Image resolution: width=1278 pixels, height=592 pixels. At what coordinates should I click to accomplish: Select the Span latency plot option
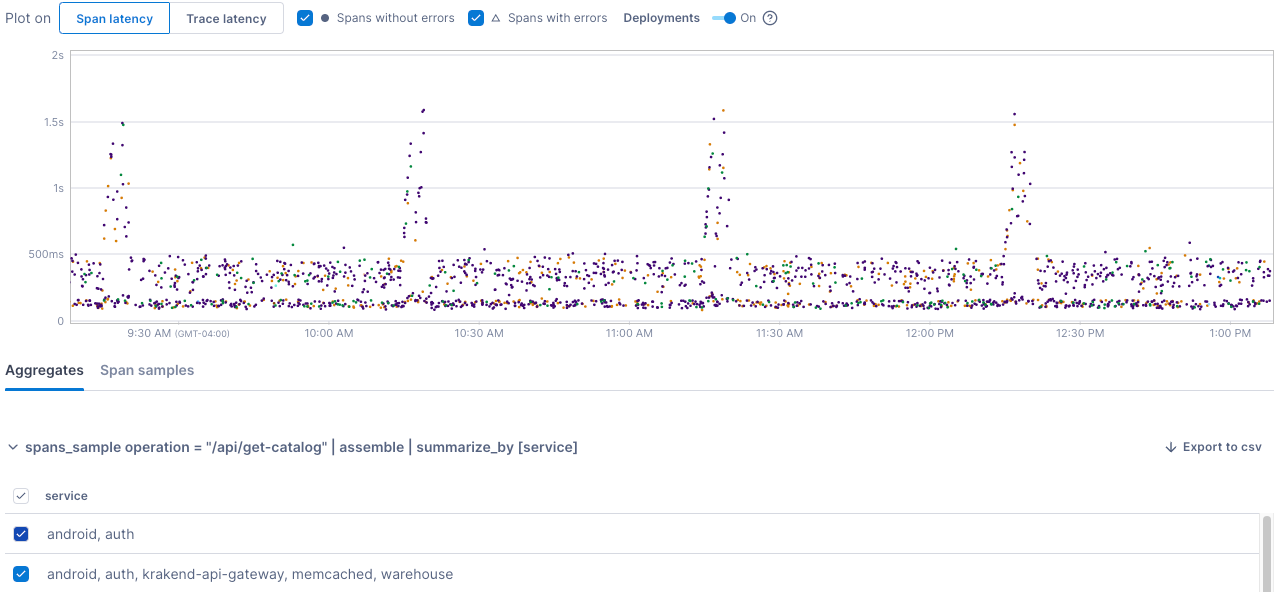click(x=114, y=18)
